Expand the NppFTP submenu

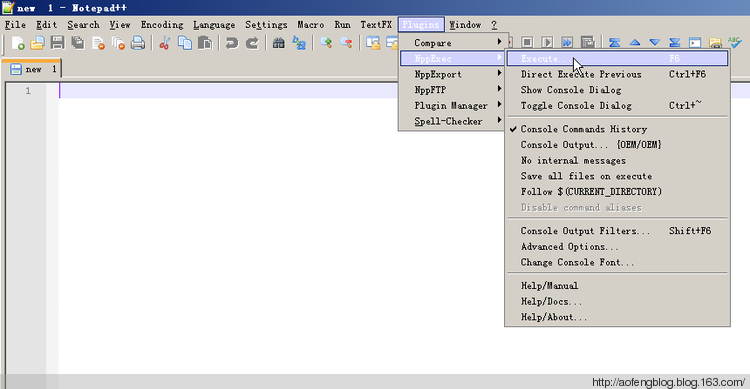tap(452, 90)
